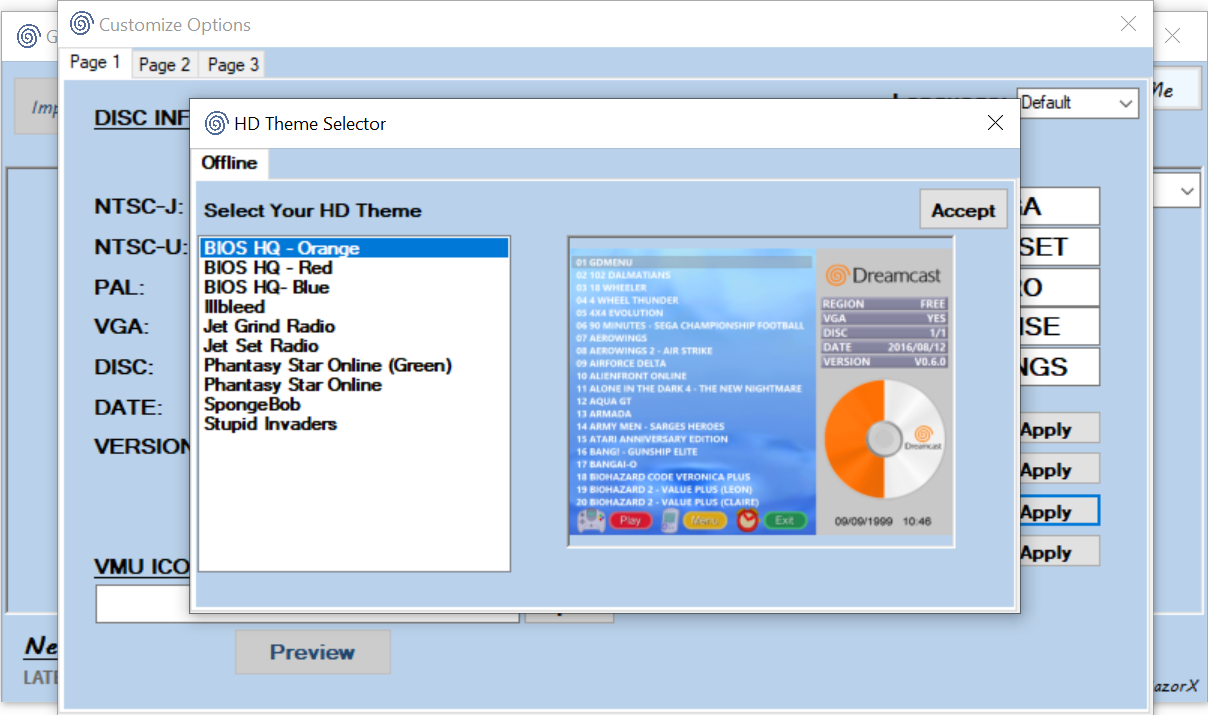The width and height of the screenshot is (1208, 715).
Task: Open Page 2 tab in Customize Options
Action: point(164,65)
